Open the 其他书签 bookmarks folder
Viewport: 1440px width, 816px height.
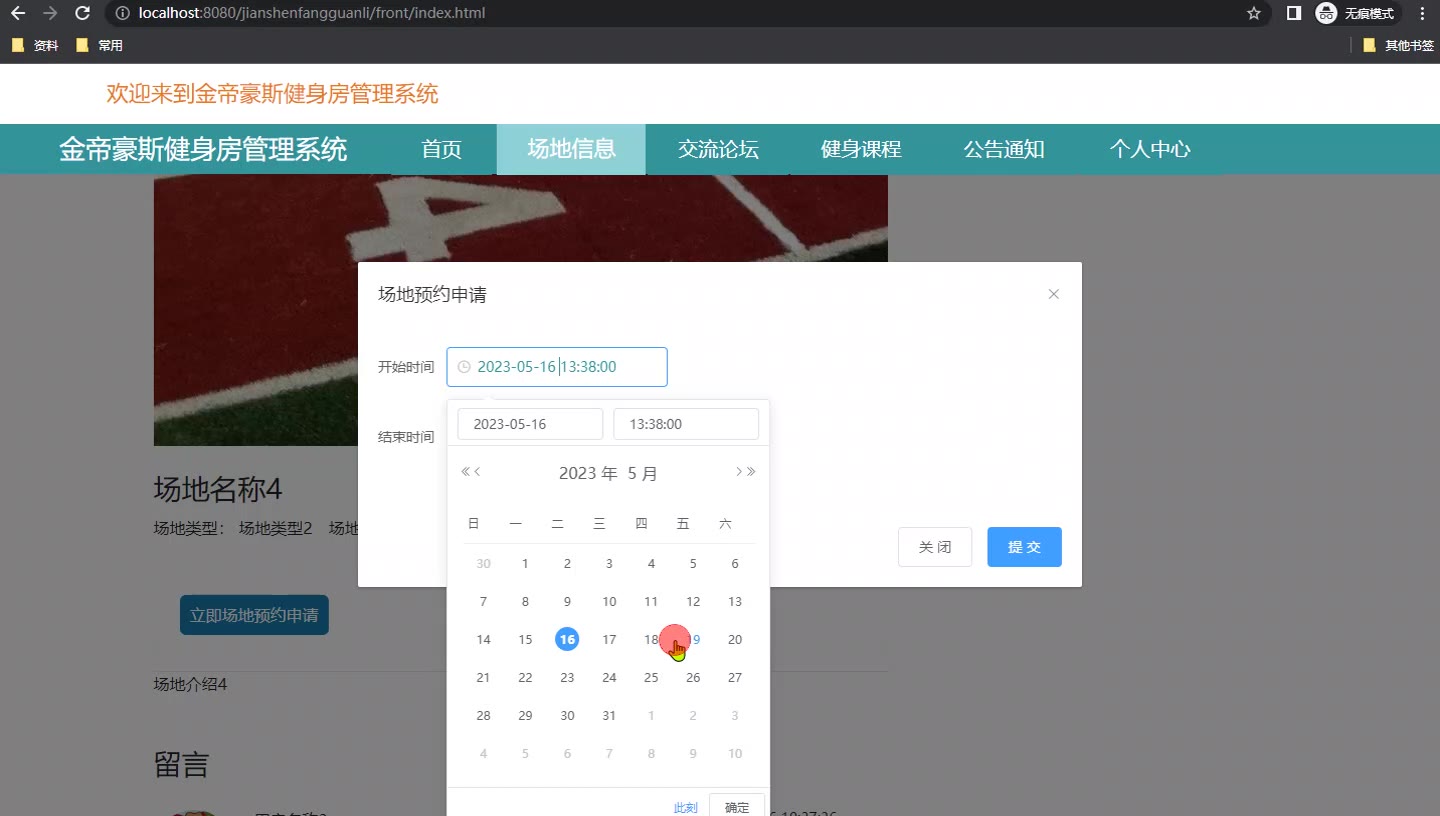pos(1398,45)
